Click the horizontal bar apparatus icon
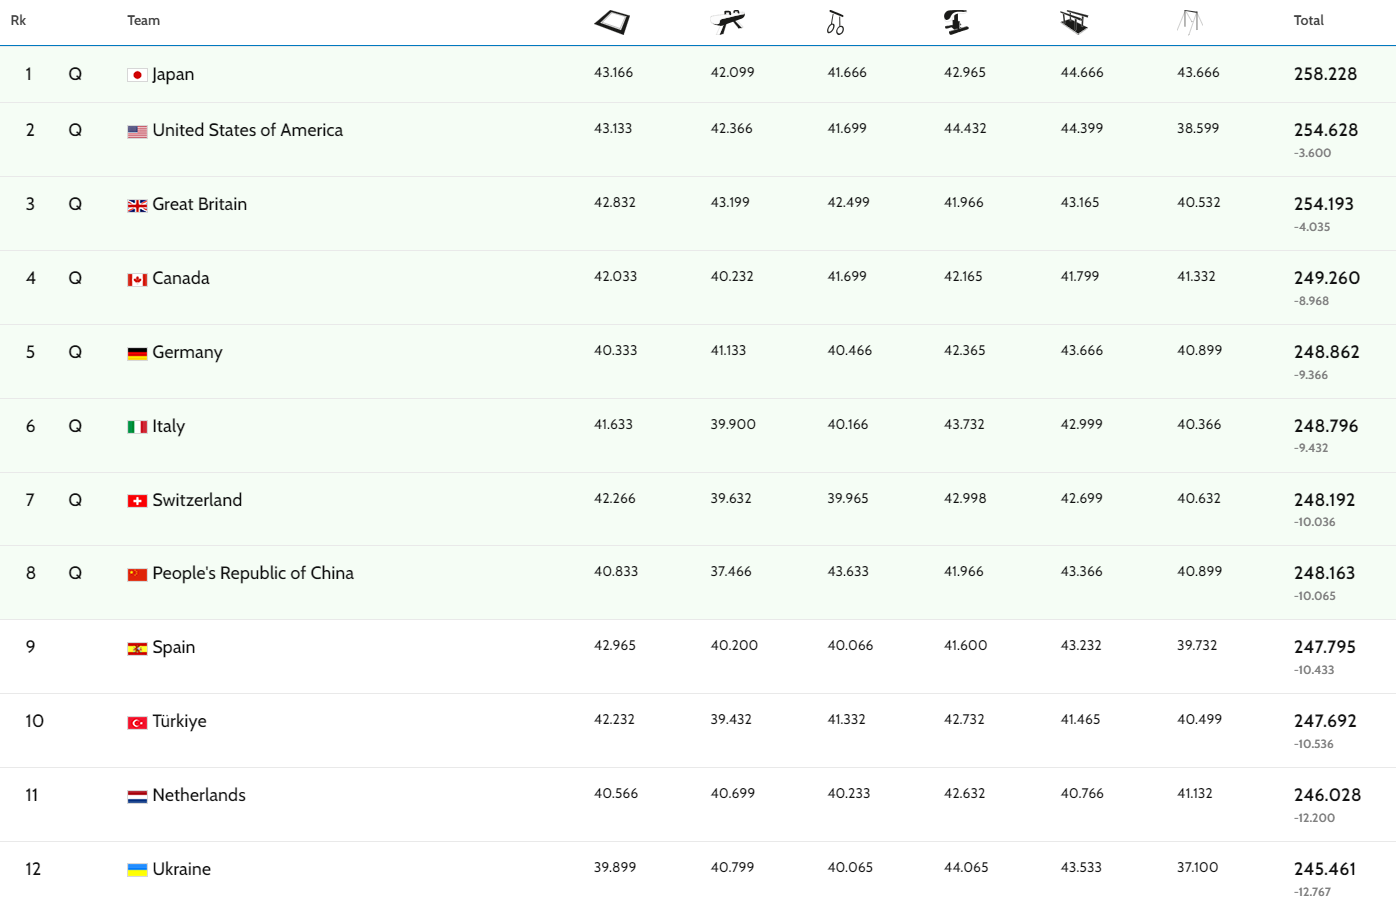 (1189, 21)
